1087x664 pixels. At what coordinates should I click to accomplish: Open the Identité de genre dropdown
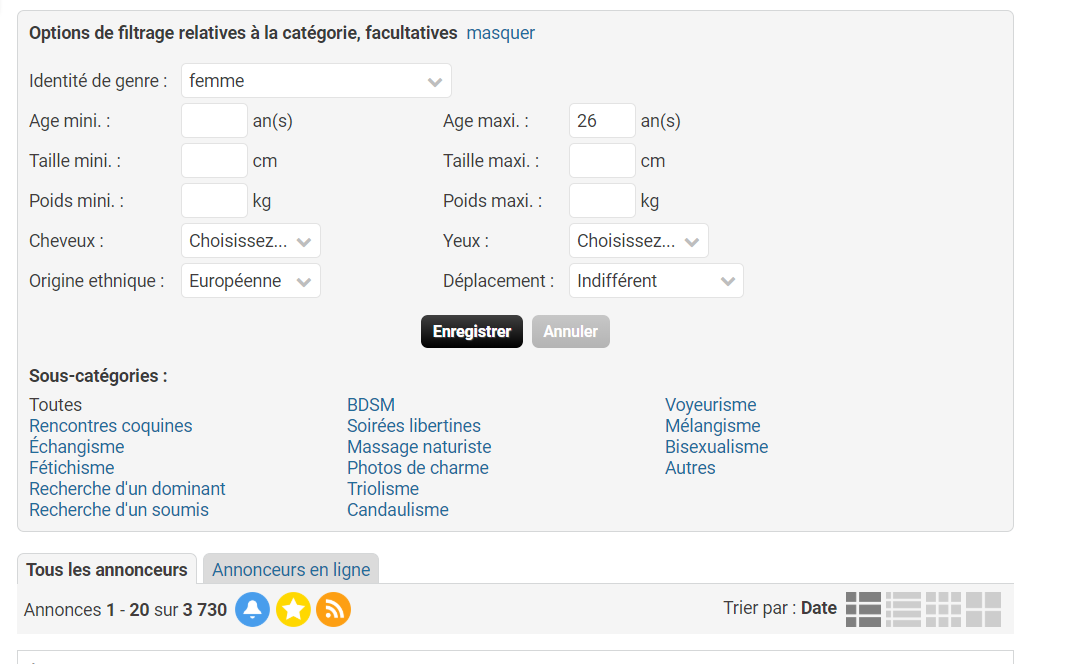point(316,81)
